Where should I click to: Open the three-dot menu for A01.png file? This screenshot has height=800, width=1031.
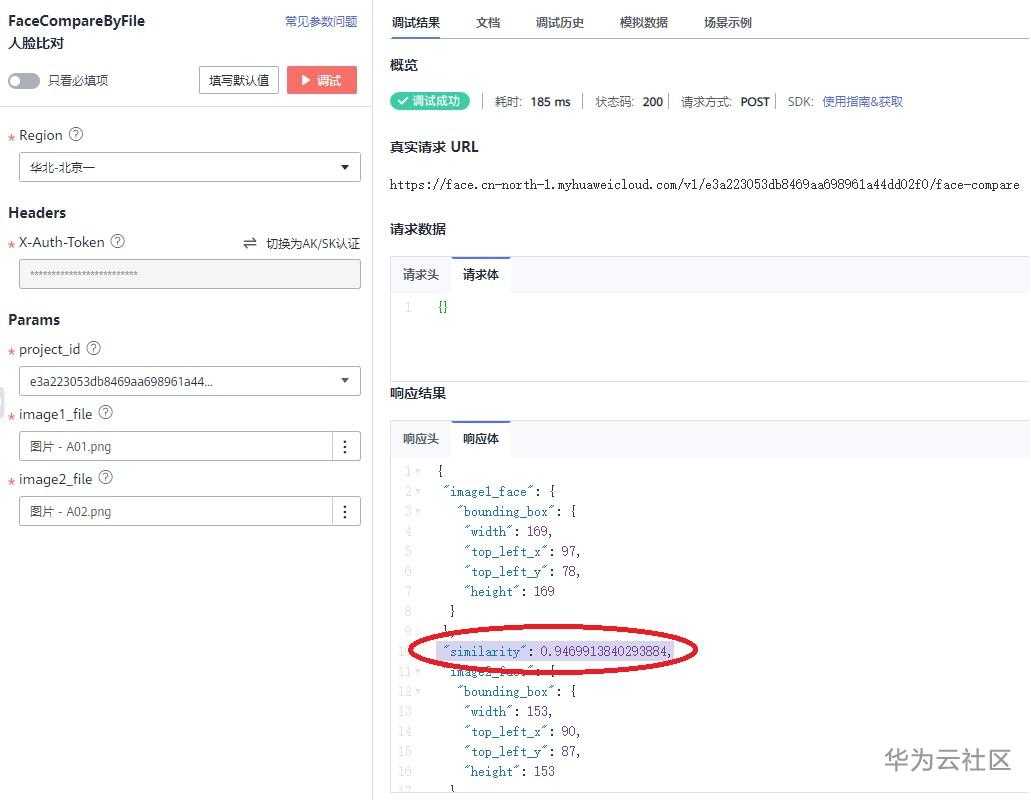click(x=345, y=446)
